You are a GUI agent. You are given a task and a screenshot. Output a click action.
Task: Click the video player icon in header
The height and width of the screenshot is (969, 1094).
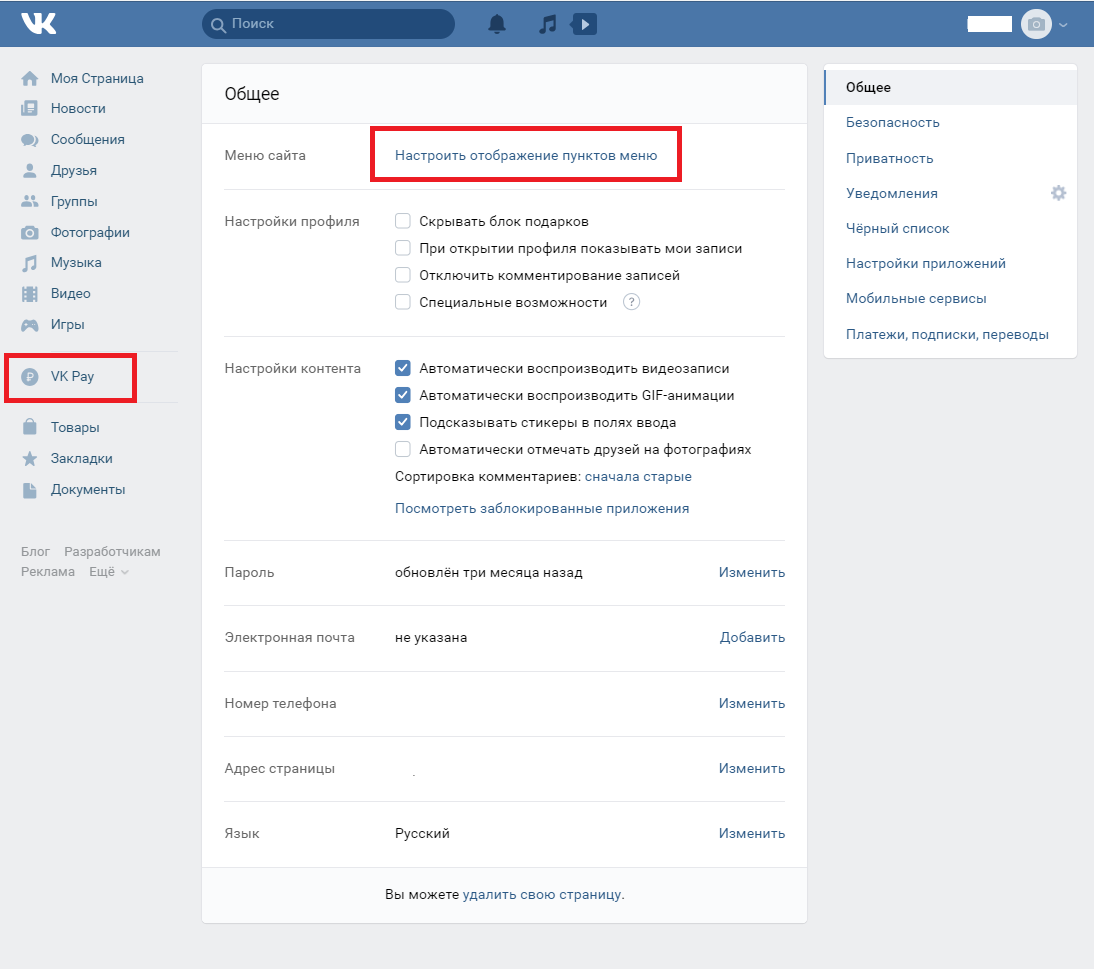(x=584, y=24)
